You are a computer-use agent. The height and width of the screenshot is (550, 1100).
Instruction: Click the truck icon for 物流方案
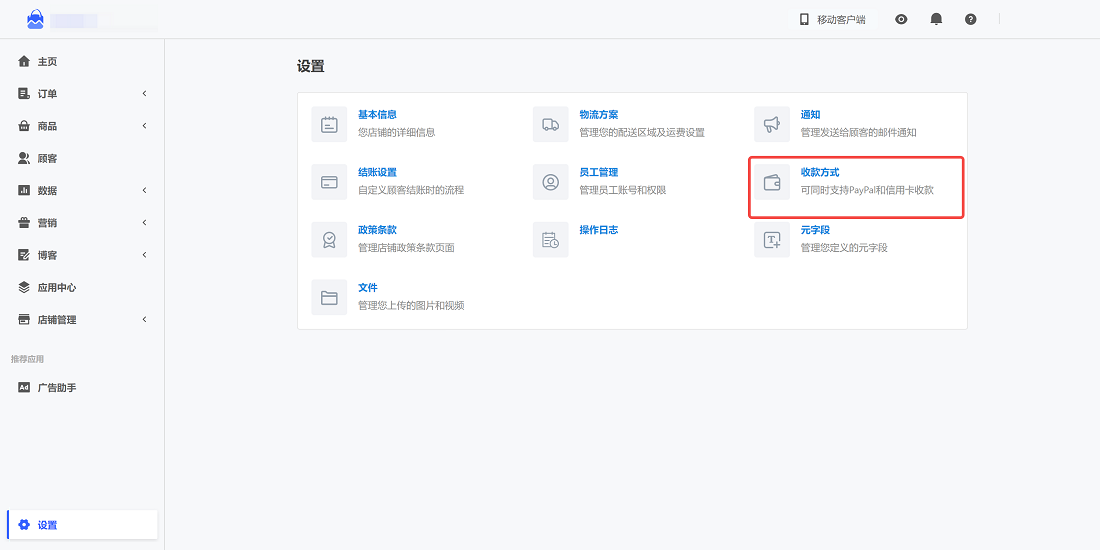pos(550,125)
